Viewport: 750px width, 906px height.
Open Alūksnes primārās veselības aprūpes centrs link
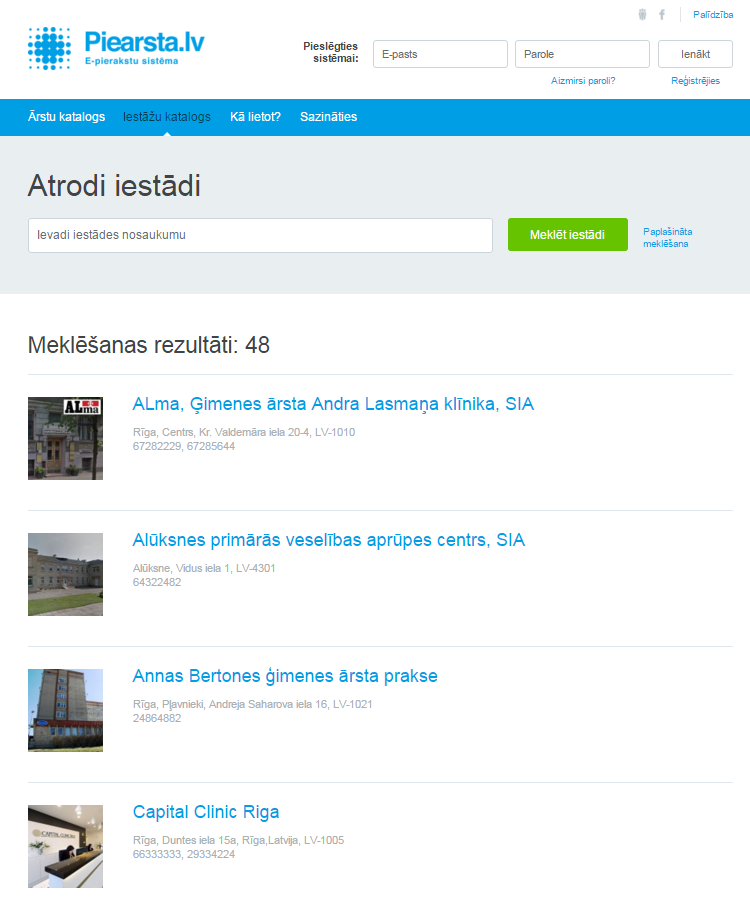329,540
